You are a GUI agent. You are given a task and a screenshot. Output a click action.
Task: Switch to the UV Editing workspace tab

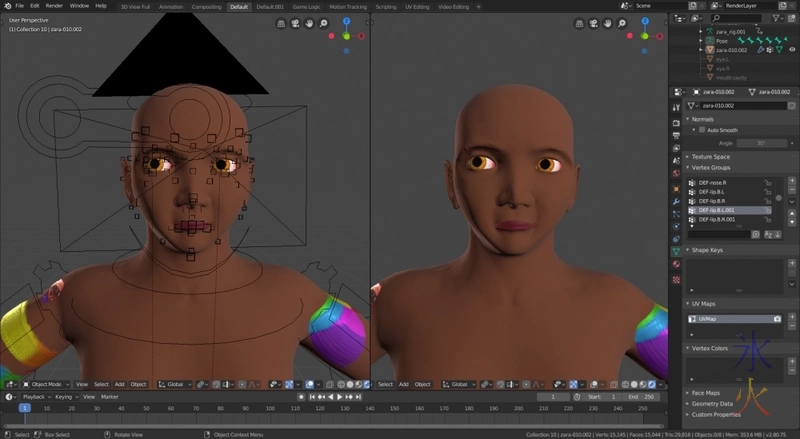pyautogui.click(x=416, y=6)
